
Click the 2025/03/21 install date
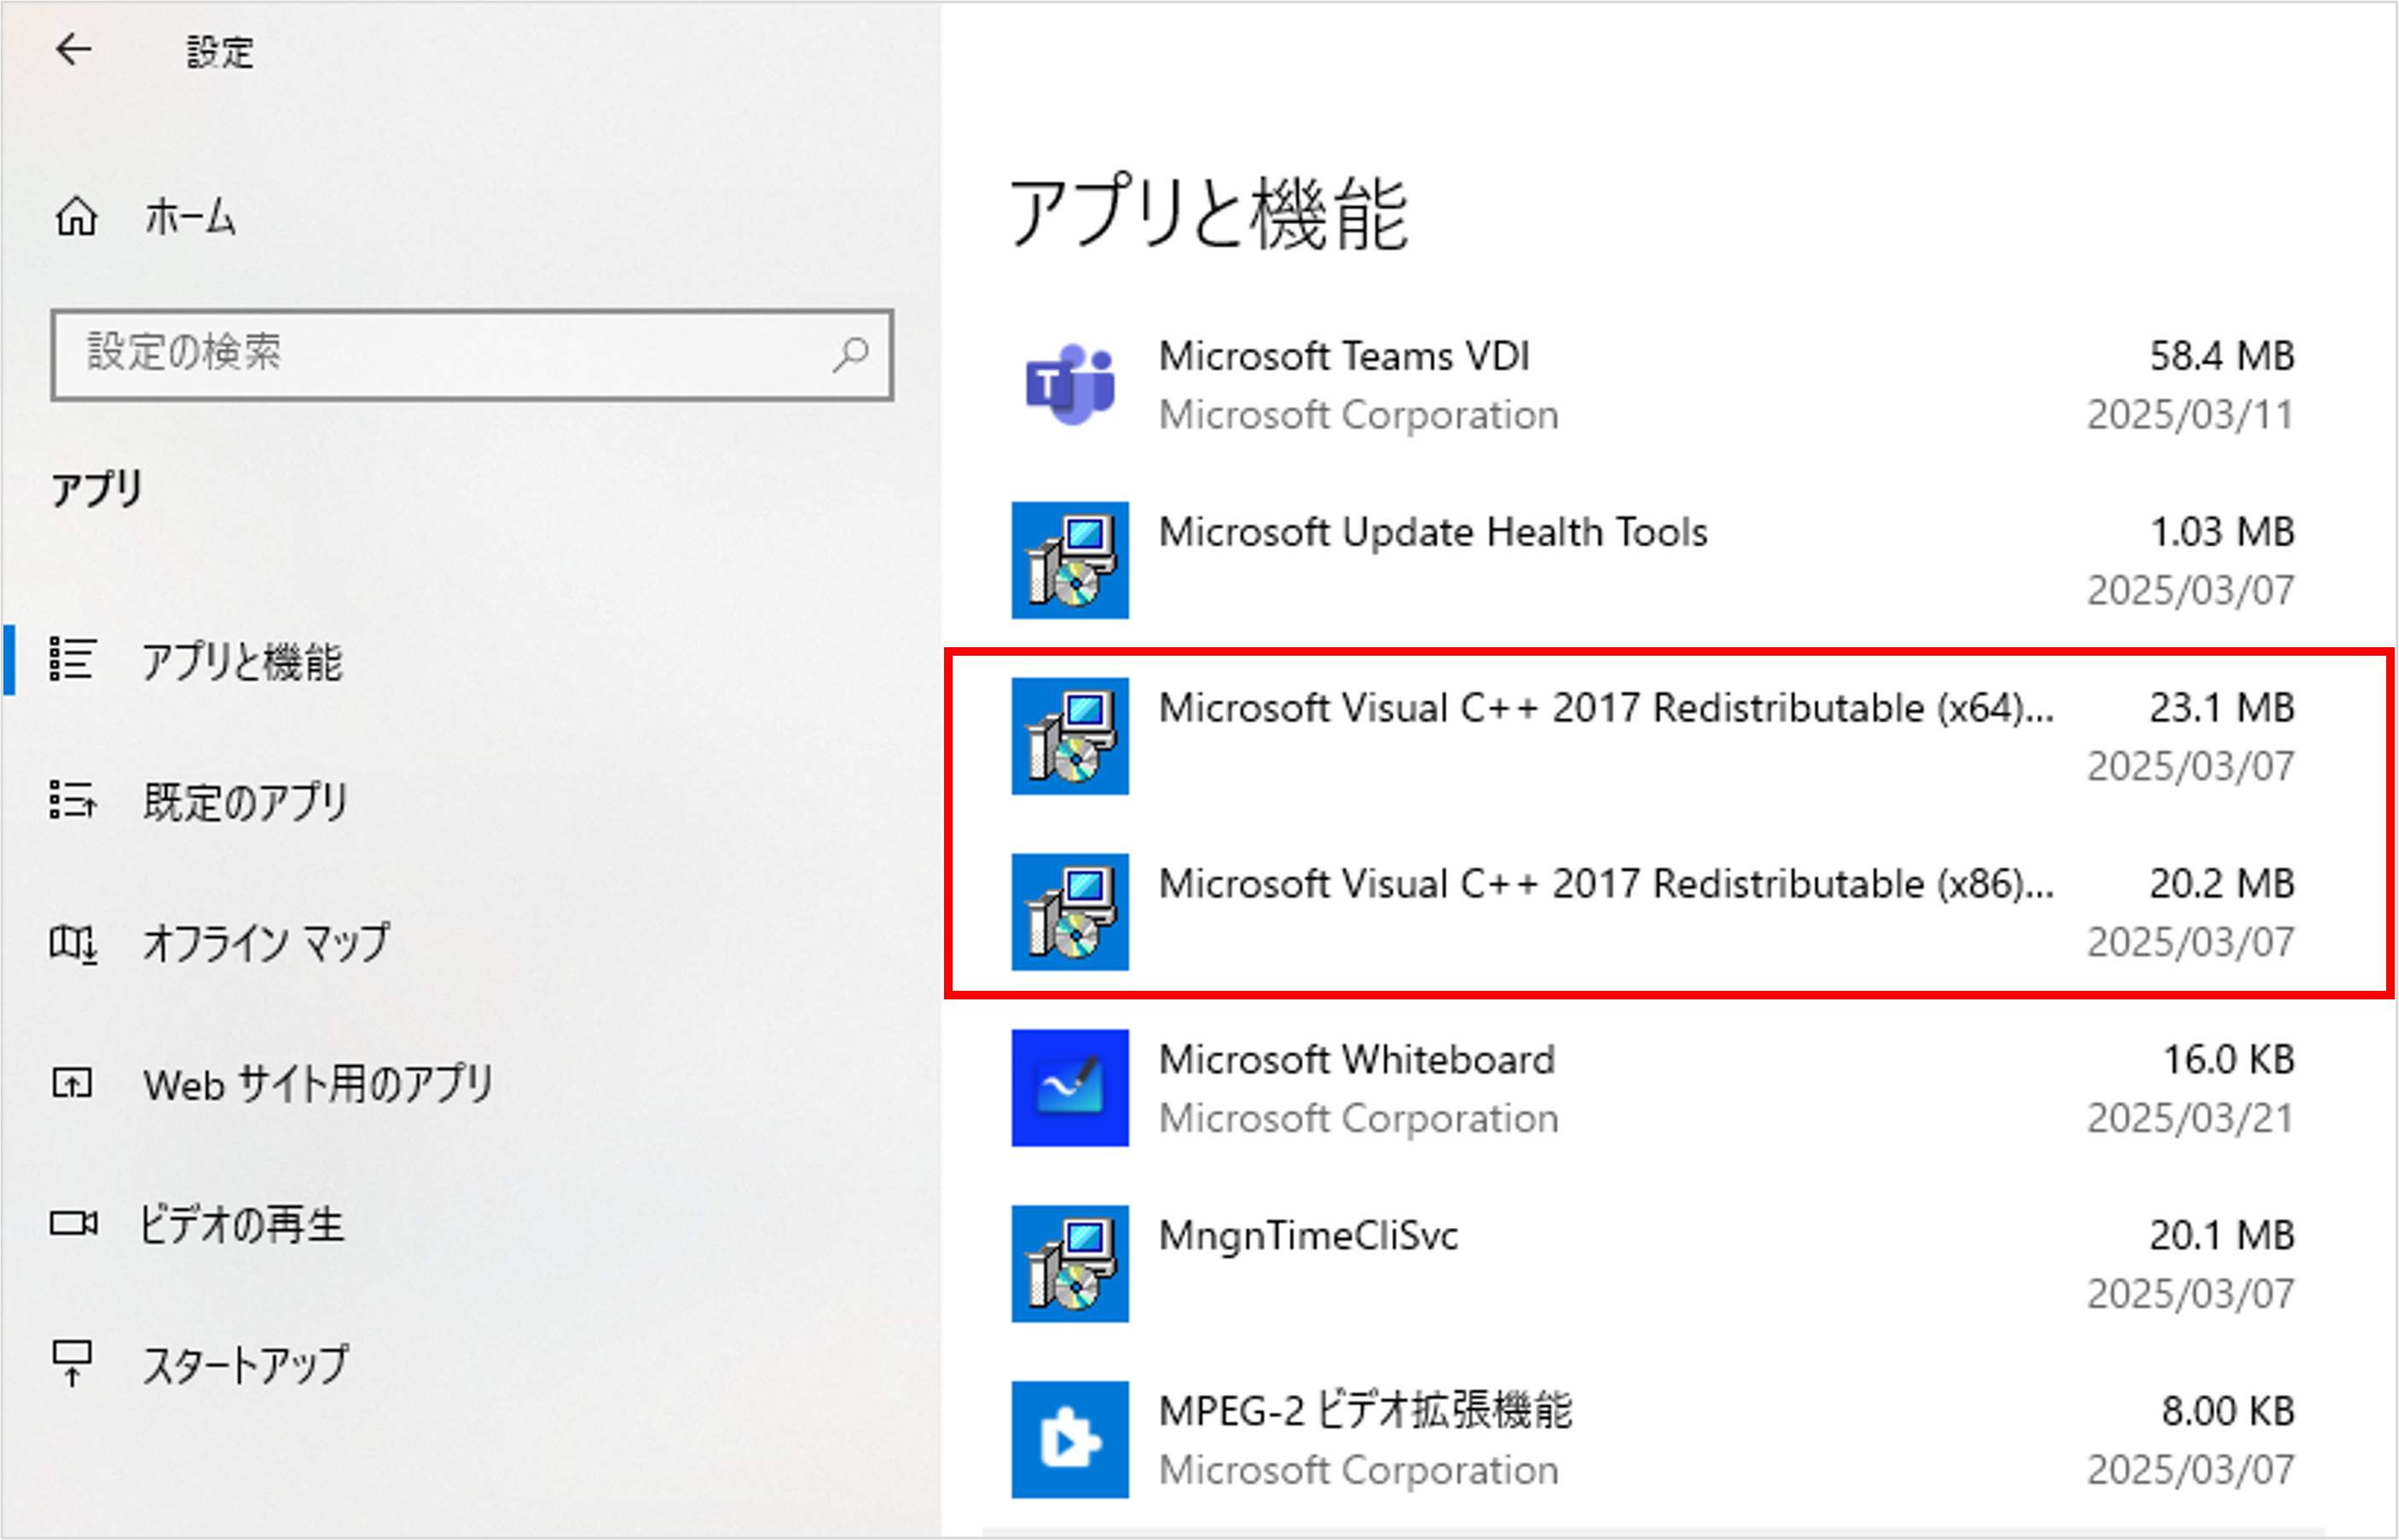pos(2190,1119)
